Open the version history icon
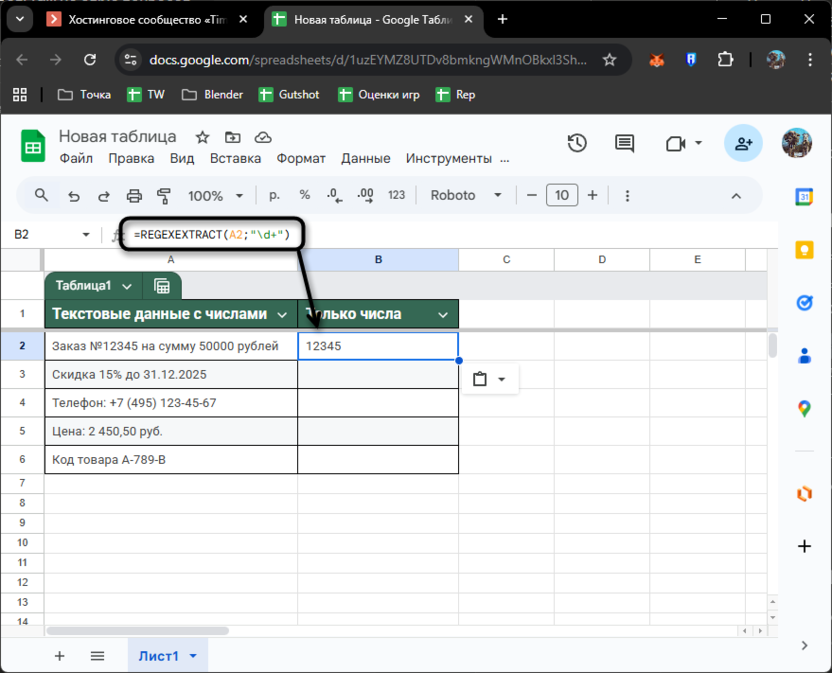This screenshot has height=673, width=832. point(577,143)
